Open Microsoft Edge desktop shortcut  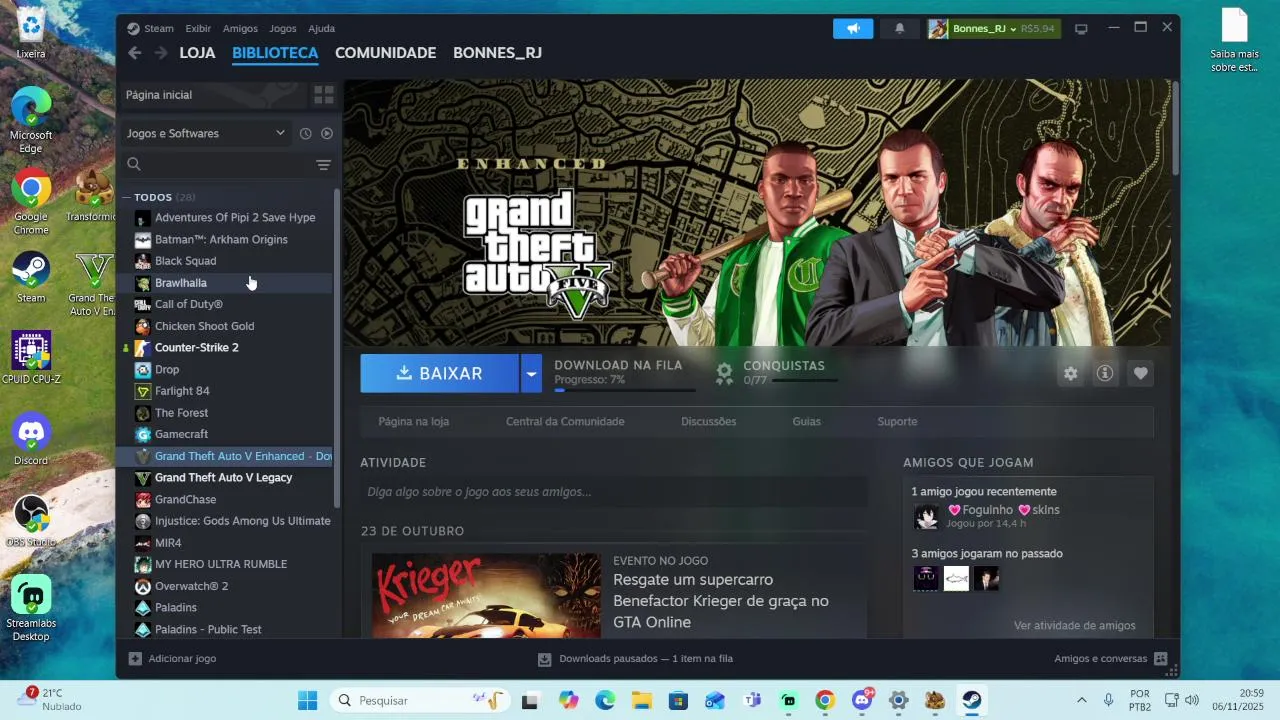click(x=31, y=120)
